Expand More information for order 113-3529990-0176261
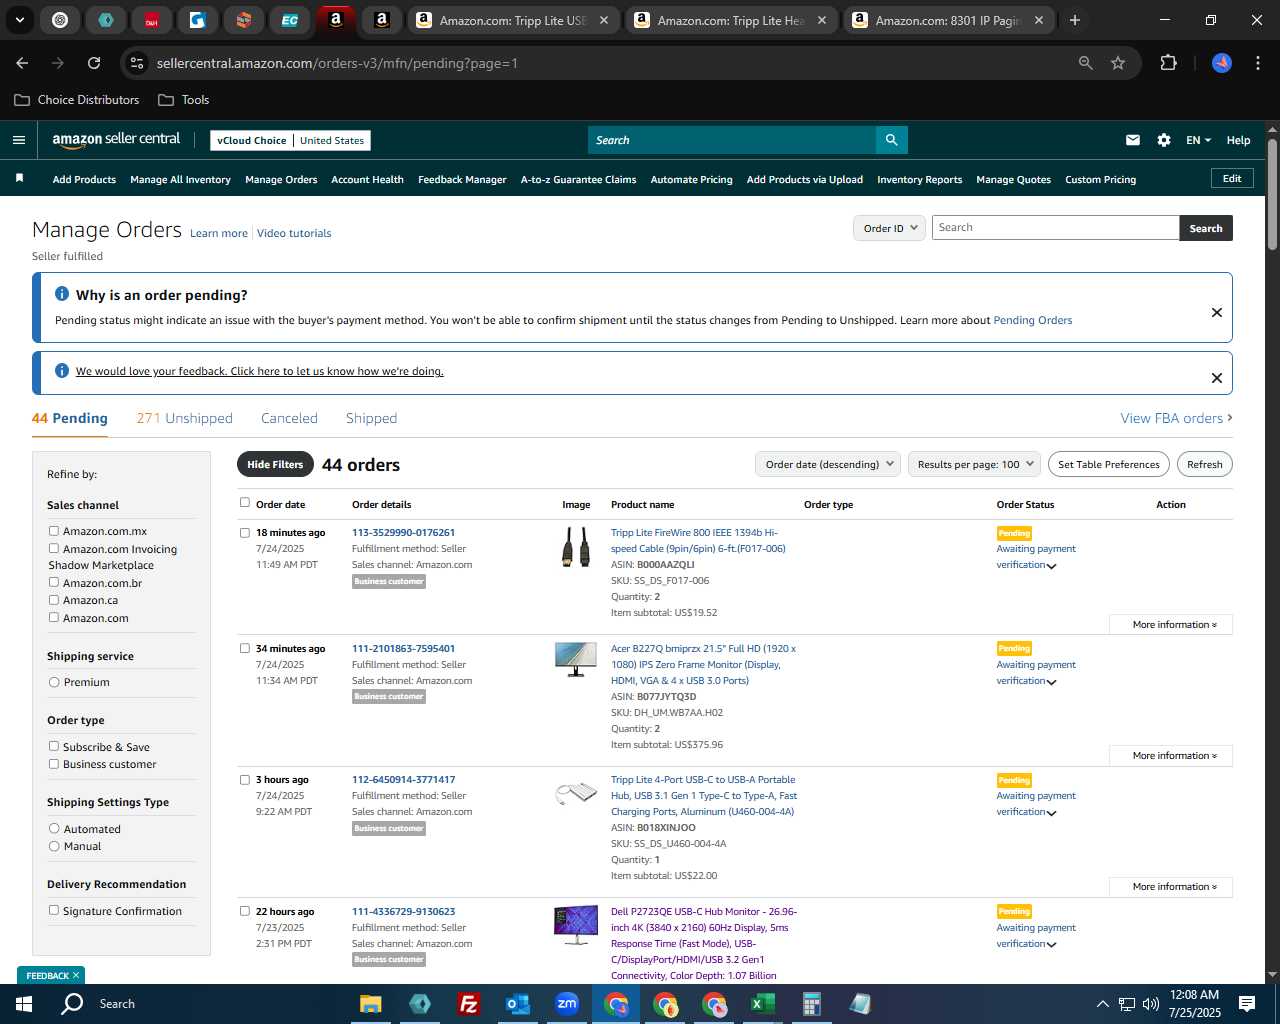This screenshot has height=1024, width=1280. (x=1171, y=624)
